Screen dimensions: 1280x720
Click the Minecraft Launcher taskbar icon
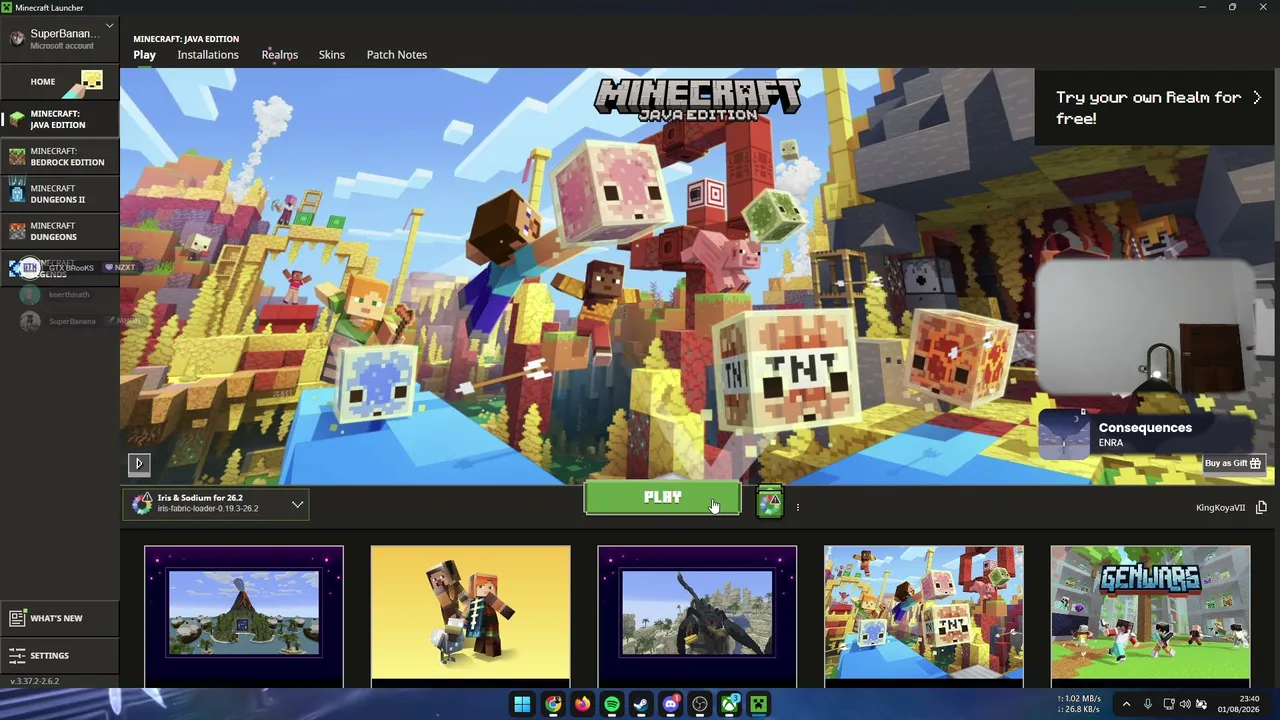pos(759,705)
